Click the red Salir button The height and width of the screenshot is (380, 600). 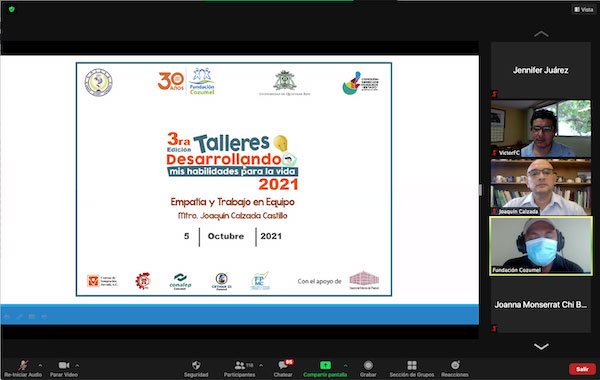[582, 369]
